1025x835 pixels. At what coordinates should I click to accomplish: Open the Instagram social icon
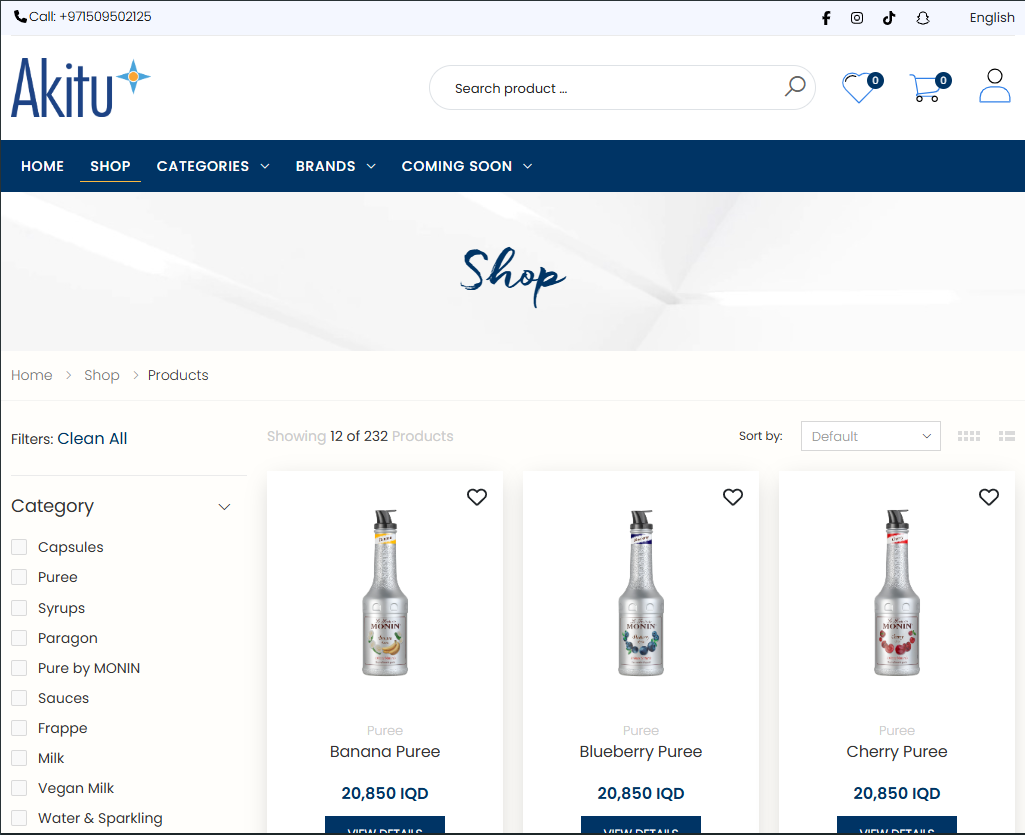click(857, 18)
